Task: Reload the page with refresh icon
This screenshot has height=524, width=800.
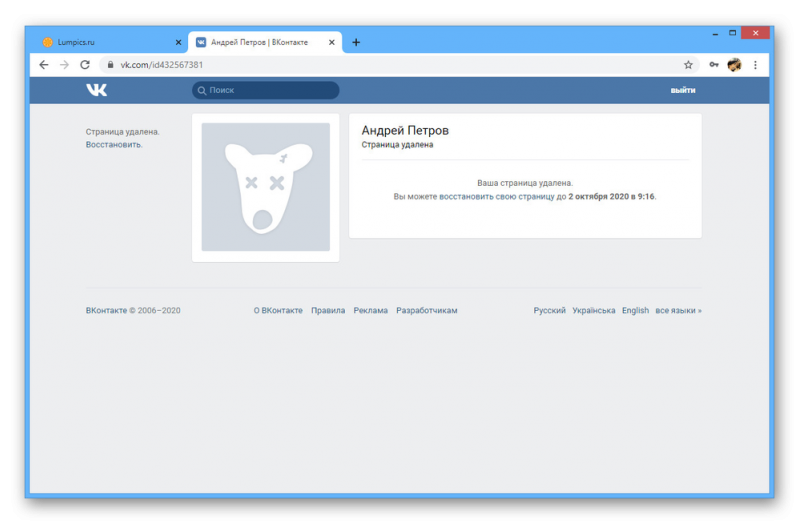Action: (x=85, y=65)
